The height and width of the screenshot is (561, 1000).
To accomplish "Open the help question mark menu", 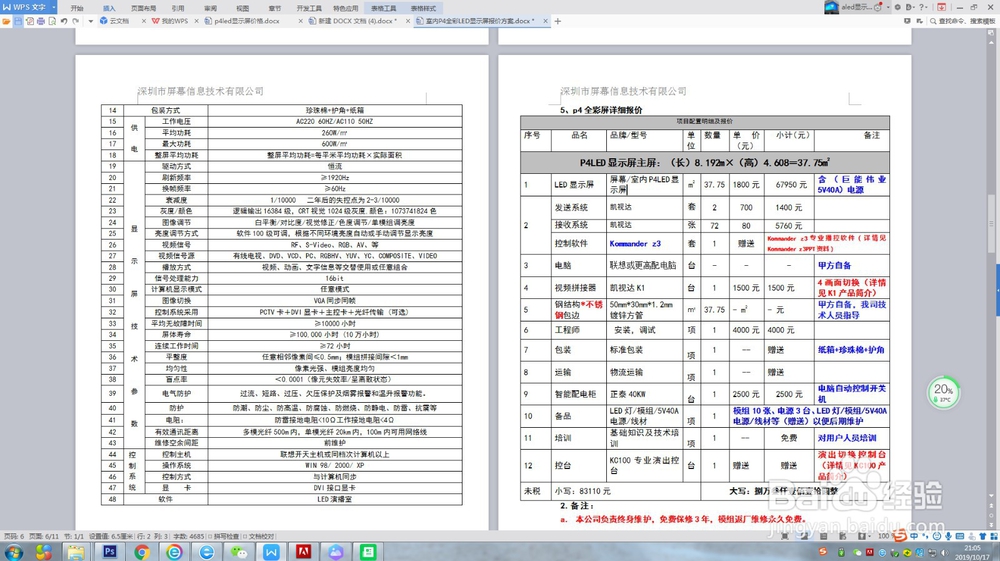I will tap(922, 8).
